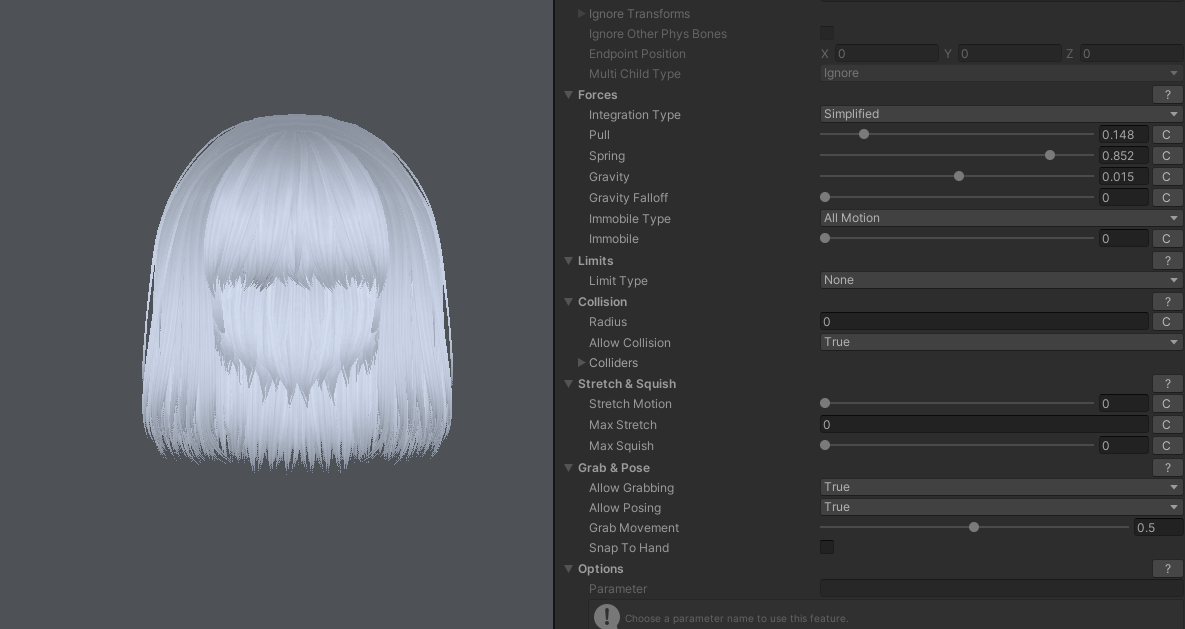
Task: Click the C curve button for Max Stretch
Action: [x=1166, y=425]
